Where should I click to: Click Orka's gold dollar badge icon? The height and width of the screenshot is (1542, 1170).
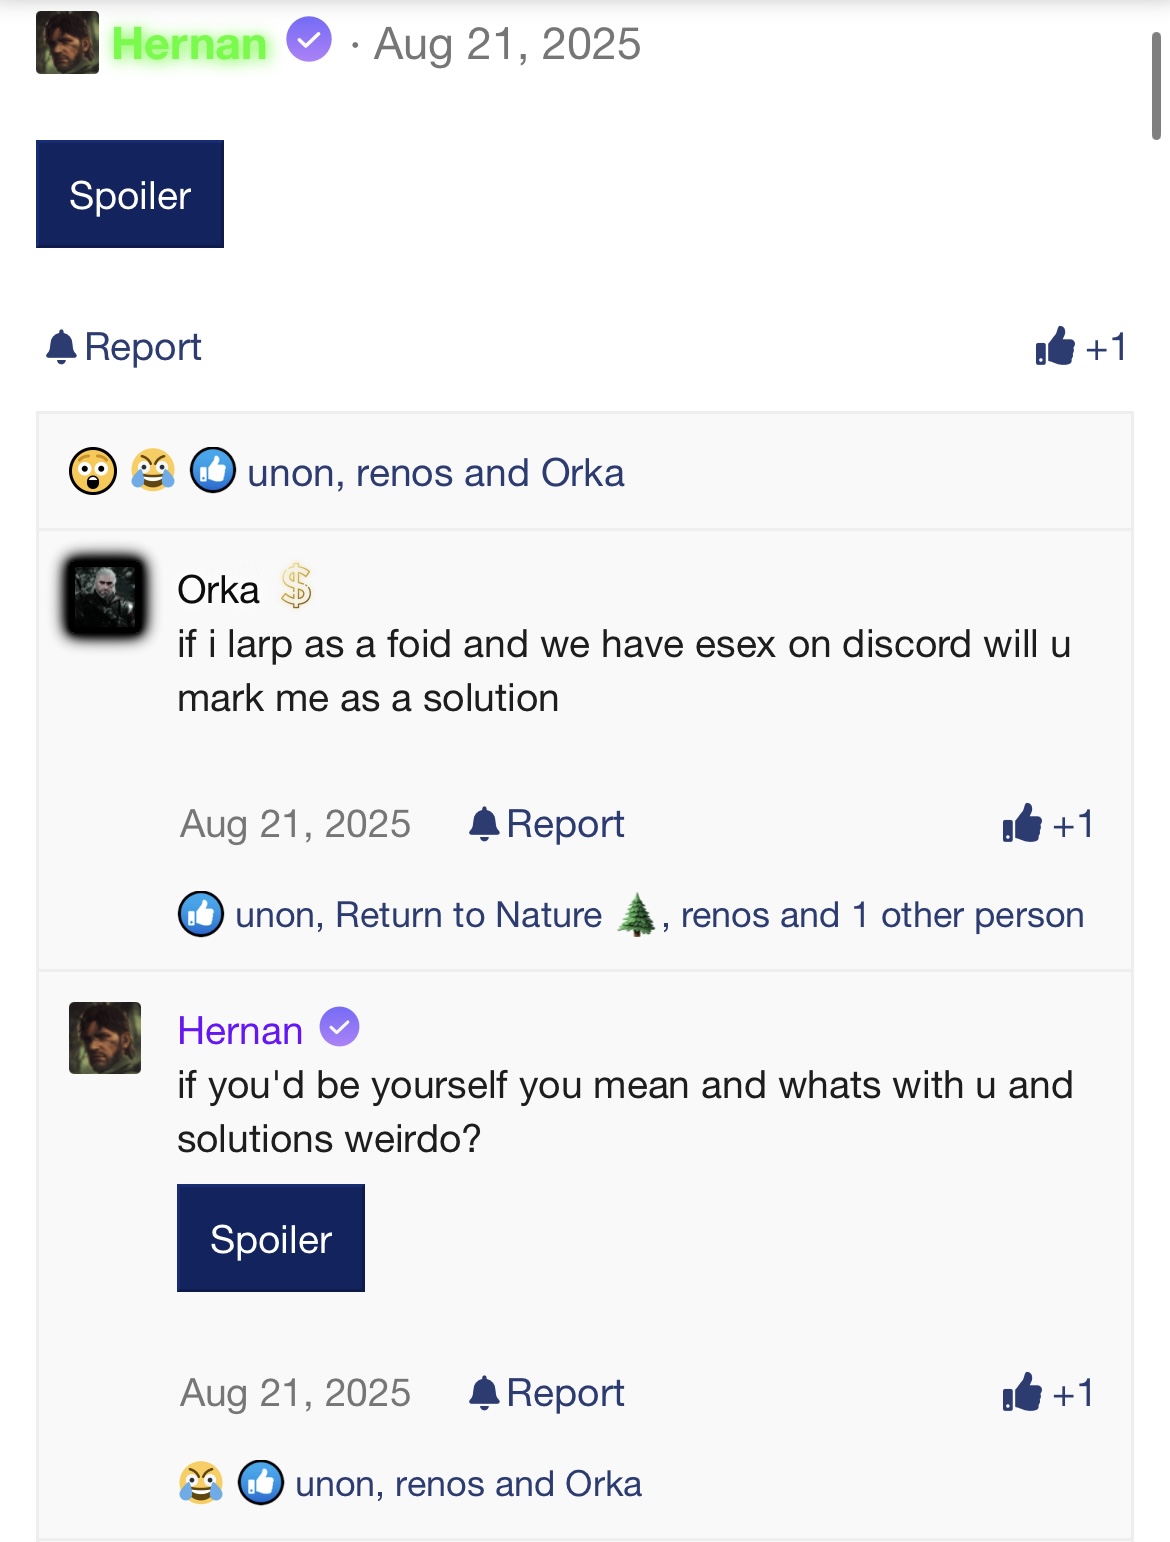tap(296, 586)
